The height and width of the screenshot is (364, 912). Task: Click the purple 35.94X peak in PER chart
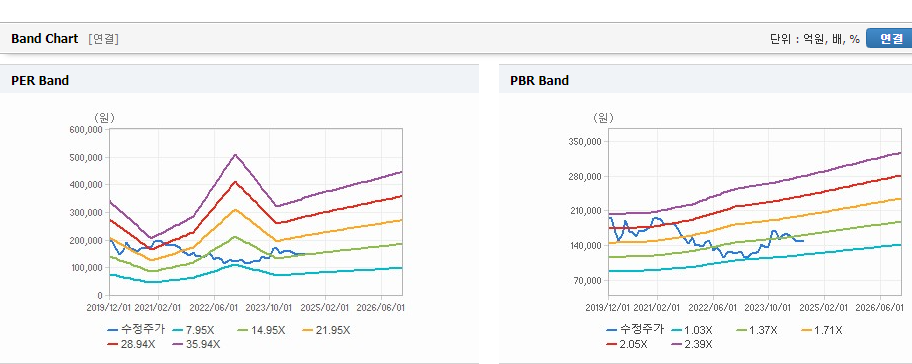tap(235, 155)
